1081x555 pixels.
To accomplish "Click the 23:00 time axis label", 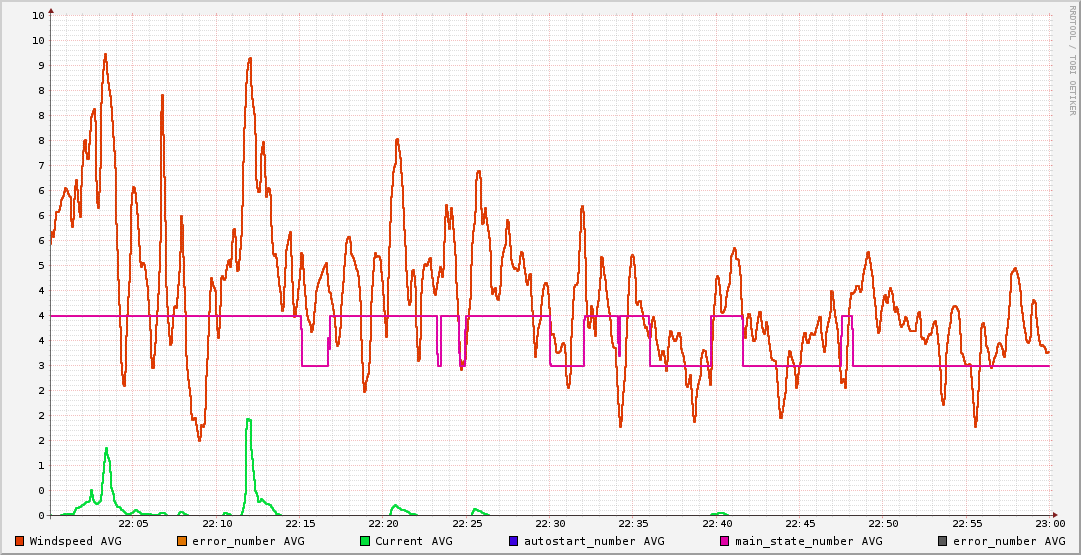I will (1049, 524).
